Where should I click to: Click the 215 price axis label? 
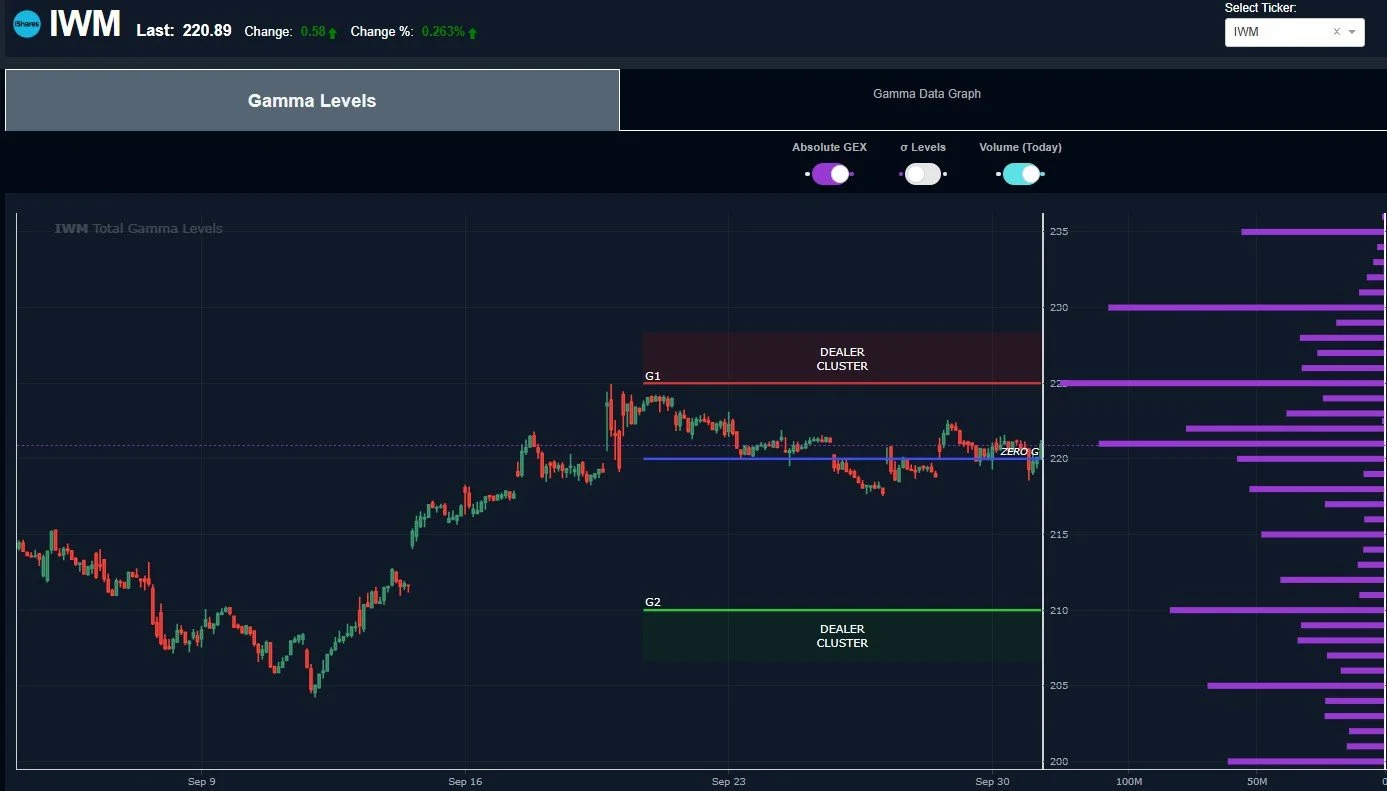1059,535
